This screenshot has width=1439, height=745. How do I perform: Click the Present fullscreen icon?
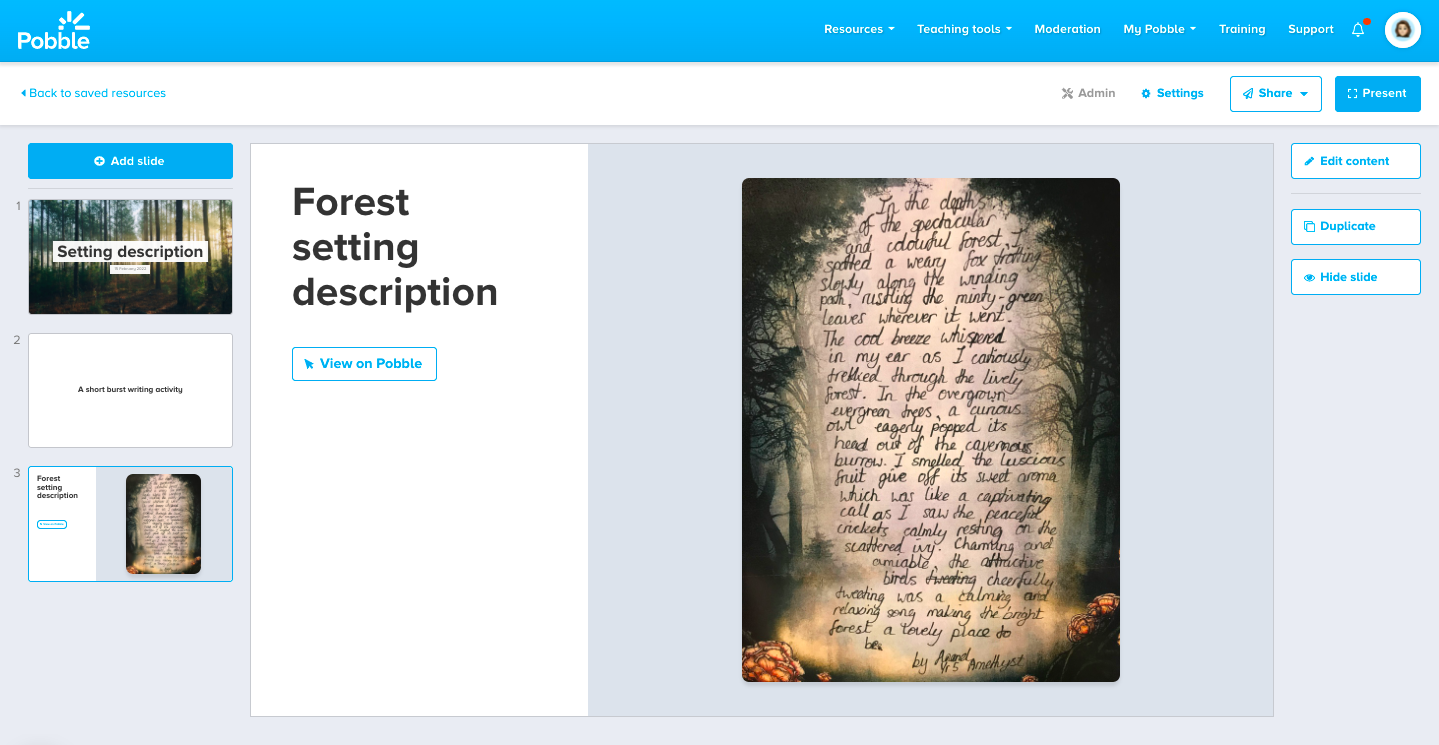point(1352,93)
